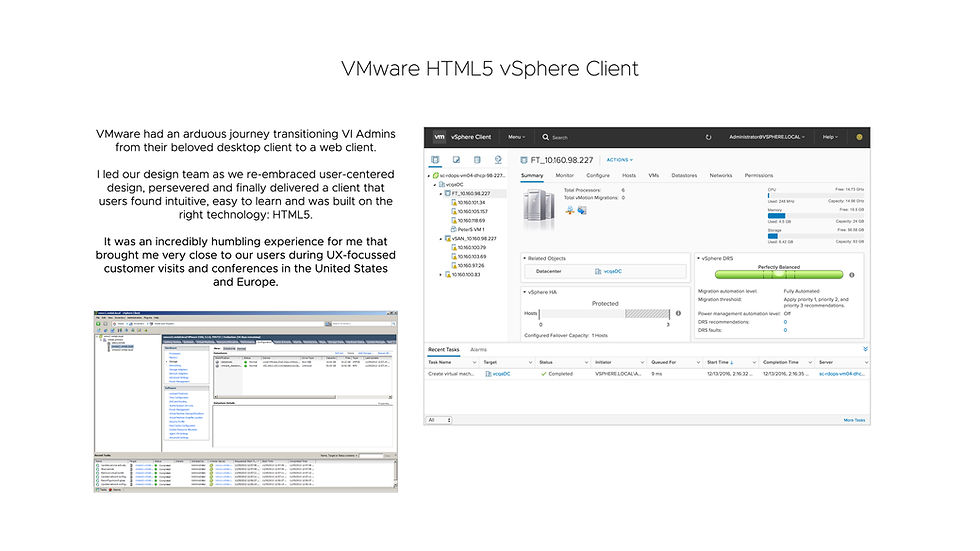Viewport: 980px width, 551px height.
Task: Click the search magnifier icon
Action: pos(546,137)
